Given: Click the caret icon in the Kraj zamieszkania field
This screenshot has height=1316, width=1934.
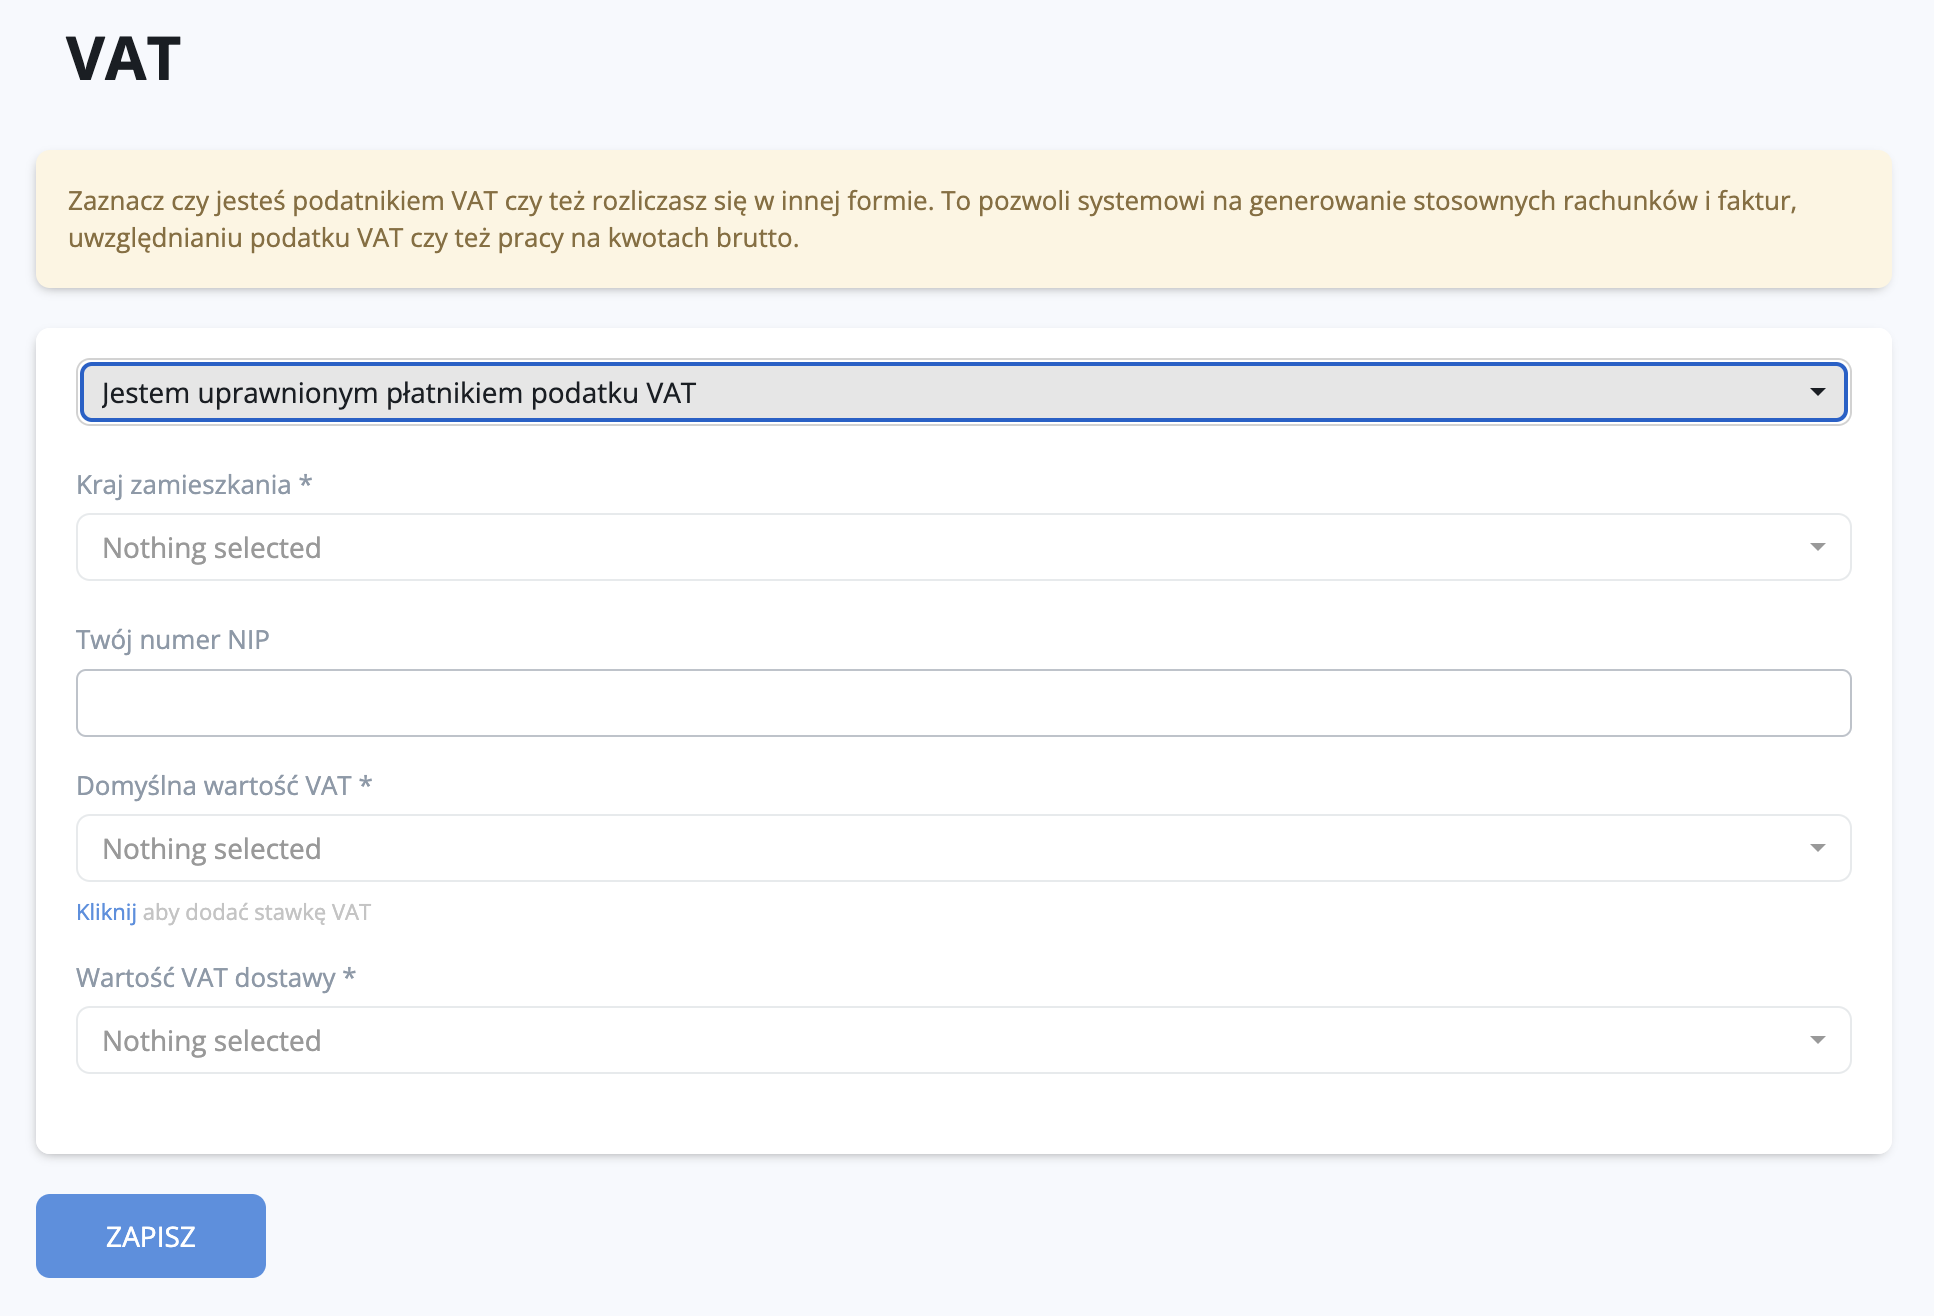Looking at the screenshot, I should click(x=1817, y=547).
